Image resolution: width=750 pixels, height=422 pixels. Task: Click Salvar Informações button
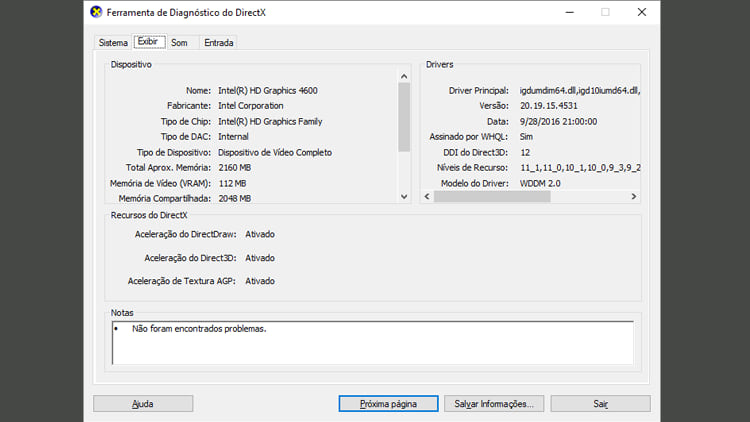click(x=494, y=403)
